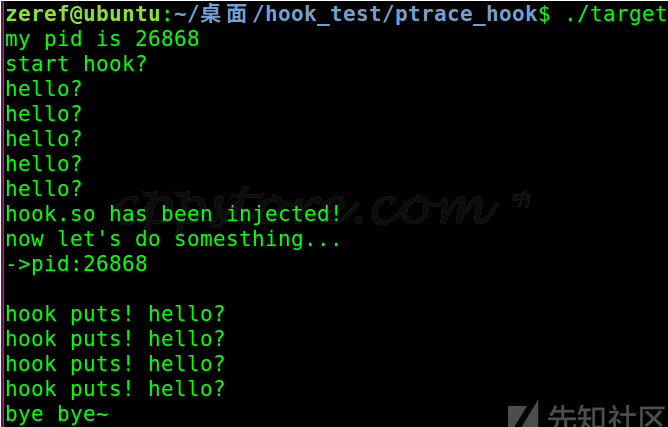Click the "->pid:26868" output line

pyautogui.click(x=76, y=264)
